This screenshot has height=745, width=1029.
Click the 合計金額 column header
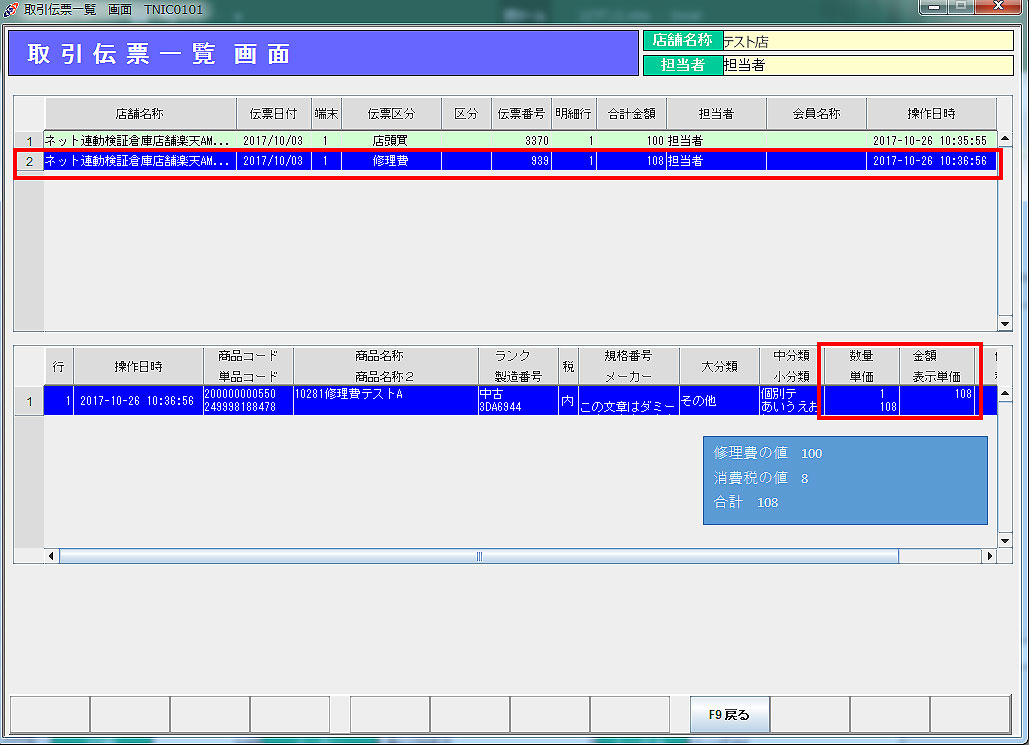click(631, 114)
